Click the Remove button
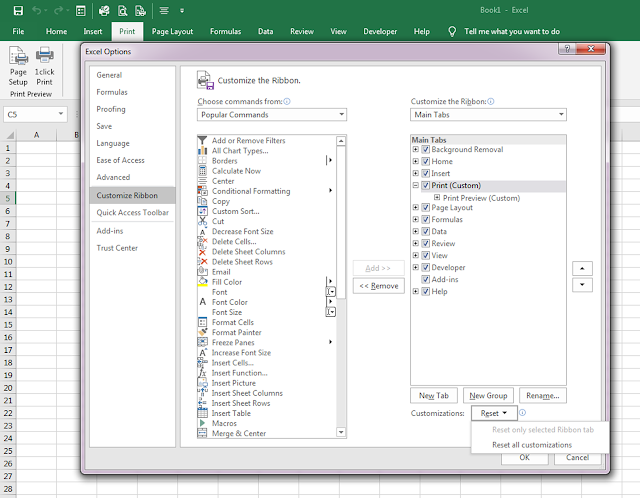This screenshot has width=640, height=498. [x=379, y=286]
